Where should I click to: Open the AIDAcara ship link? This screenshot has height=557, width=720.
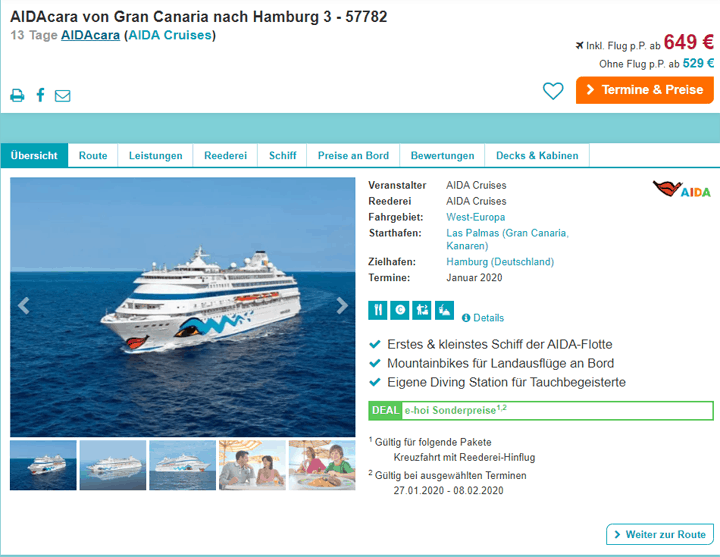90,35
